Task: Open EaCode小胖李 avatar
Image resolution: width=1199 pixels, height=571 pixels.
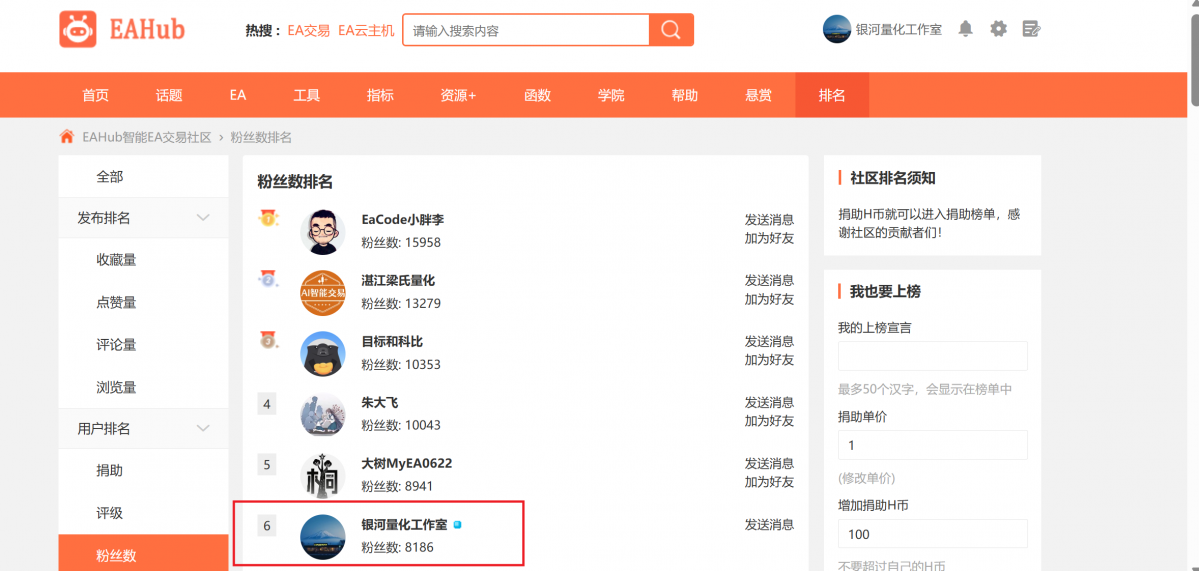Action: [x=323, y=232]
